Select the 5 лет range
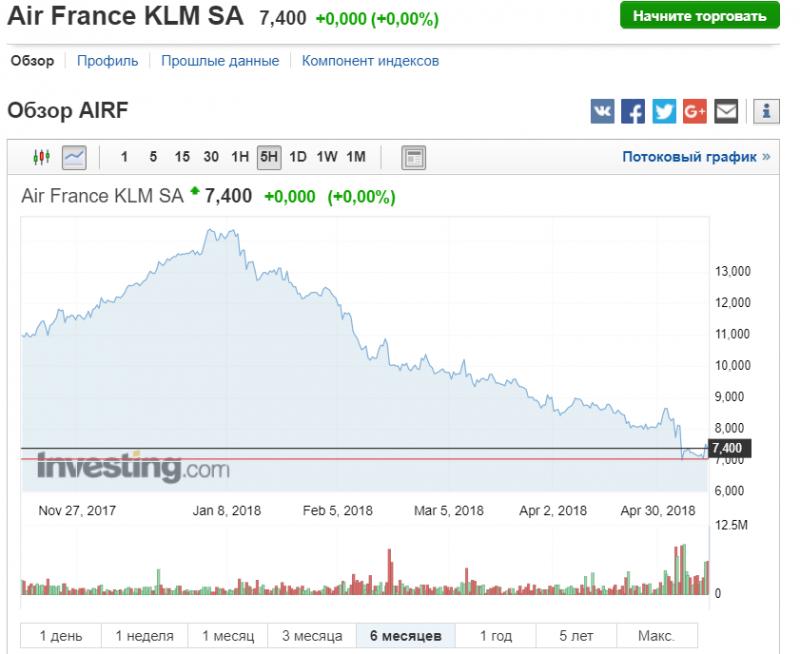 [x=576, y=636]
